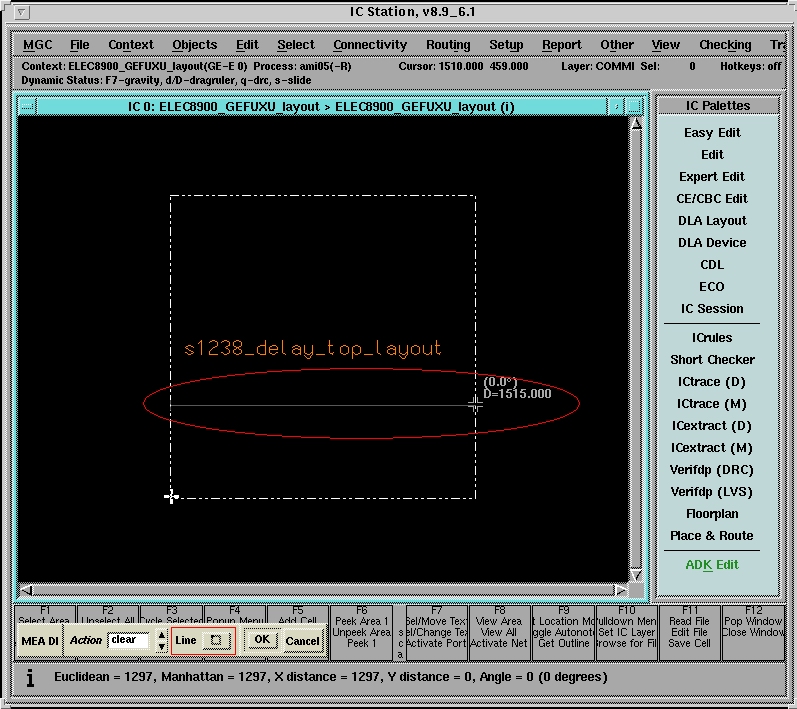
Task: Select ADK Edit palette entry
Action: 712,565
